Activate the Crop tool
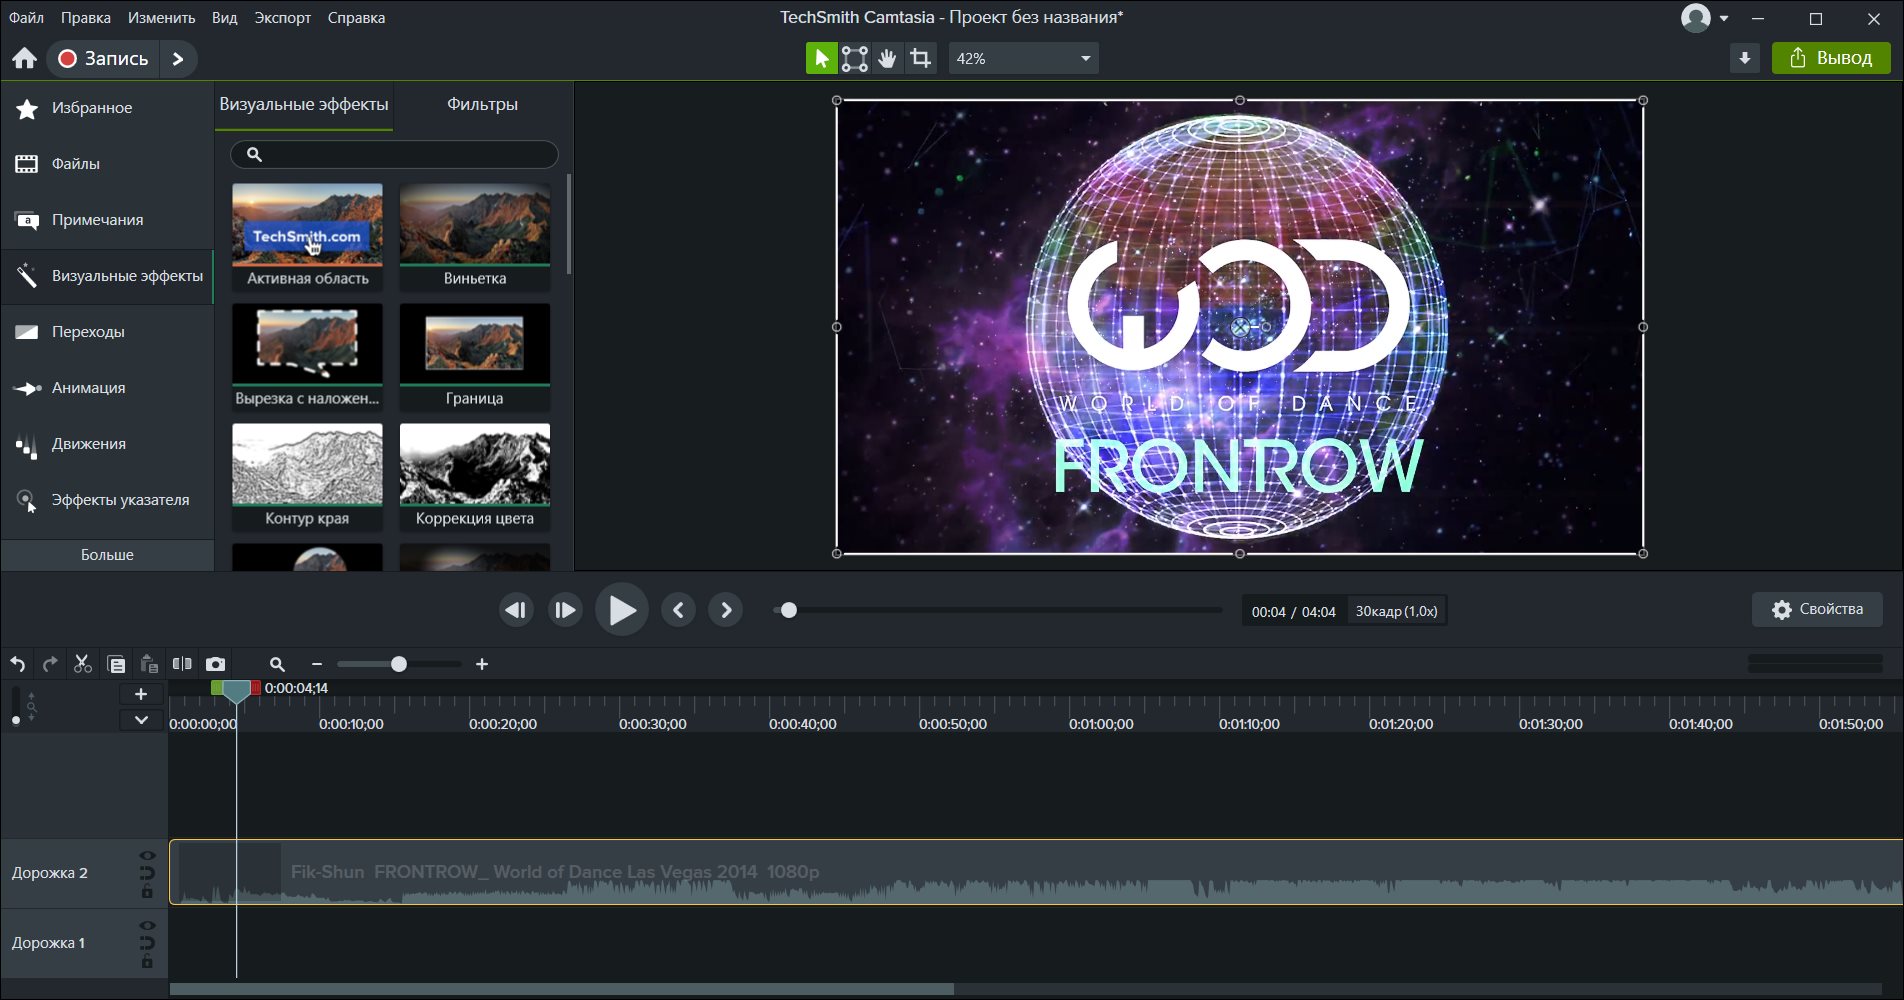This screenshot has height=1000, width=1904. [x=920, y=58]
